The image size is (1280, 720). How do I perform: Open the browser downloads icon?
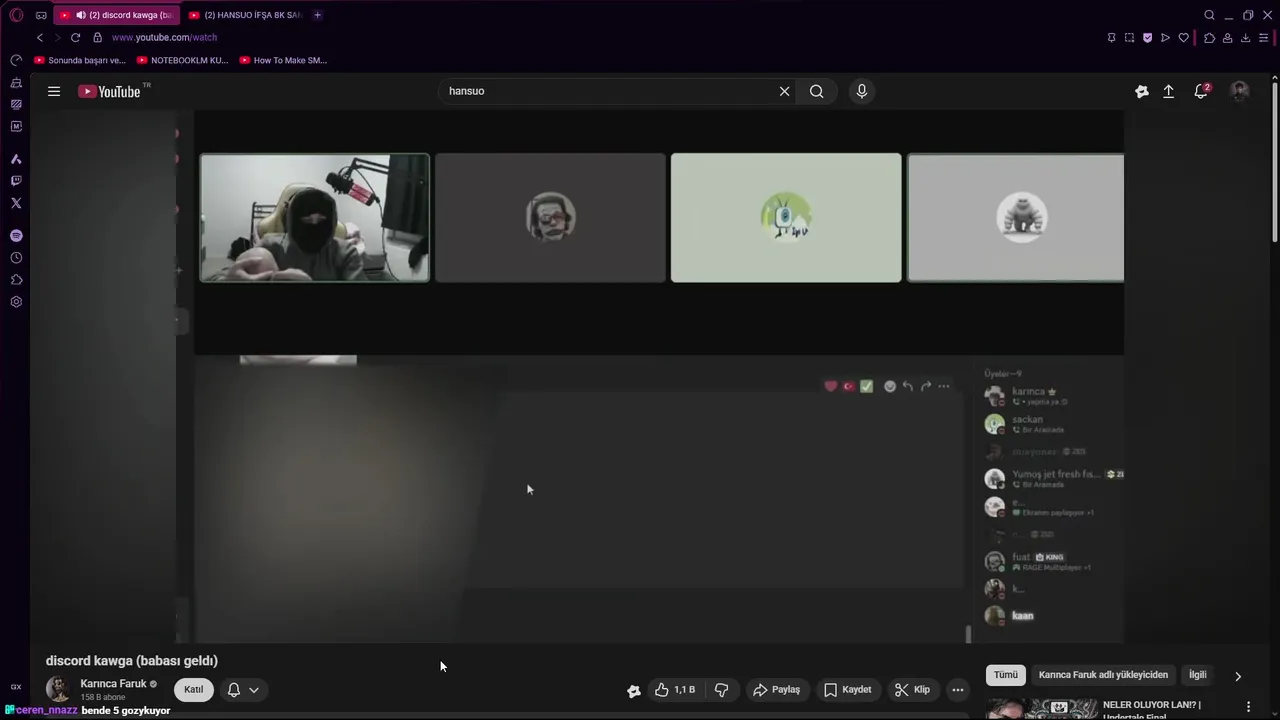pos(1245,38)
